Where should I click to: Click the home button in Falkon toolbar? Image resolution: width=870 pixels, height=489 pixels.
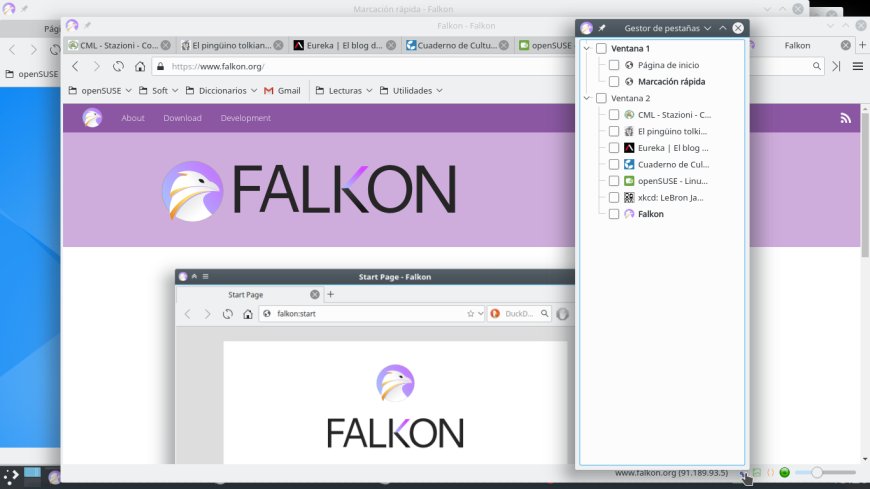(x=140, y=67)
